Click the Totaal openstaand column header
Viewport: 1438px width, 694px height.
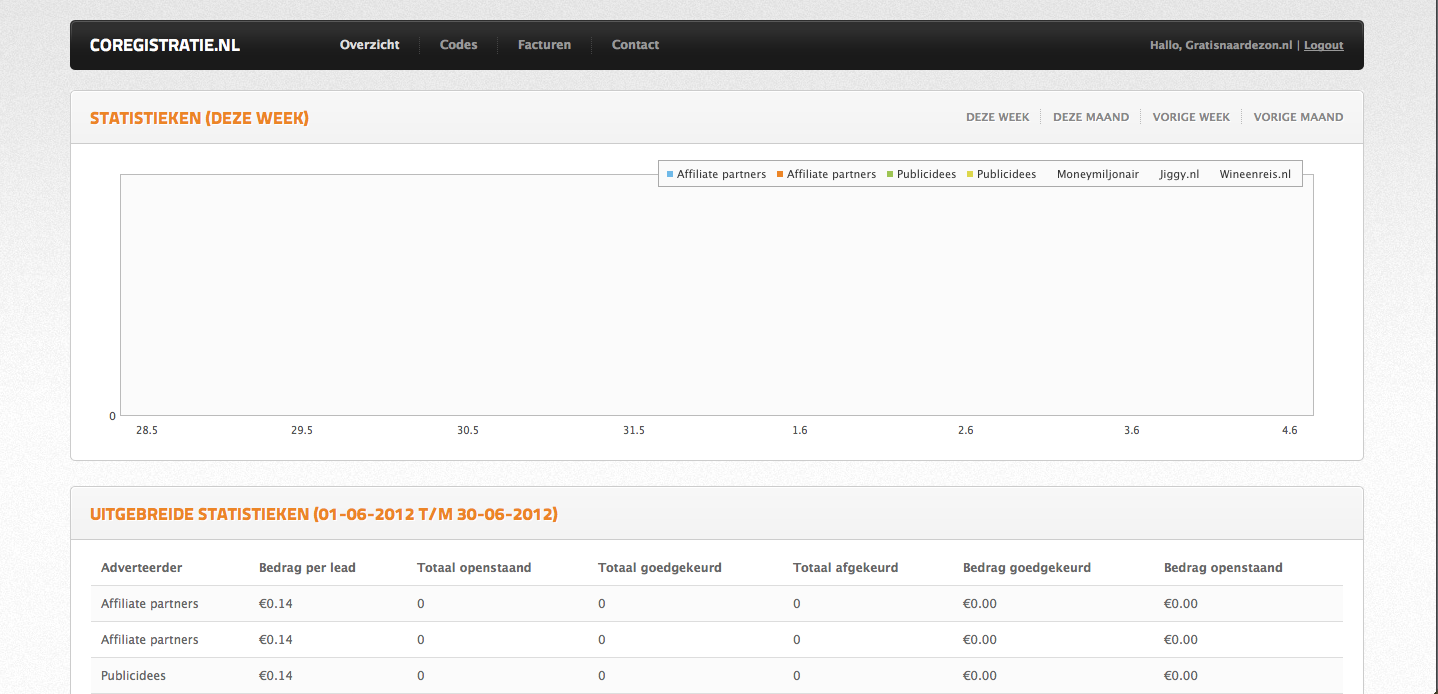pyautogui.click(x=474, y=567)
